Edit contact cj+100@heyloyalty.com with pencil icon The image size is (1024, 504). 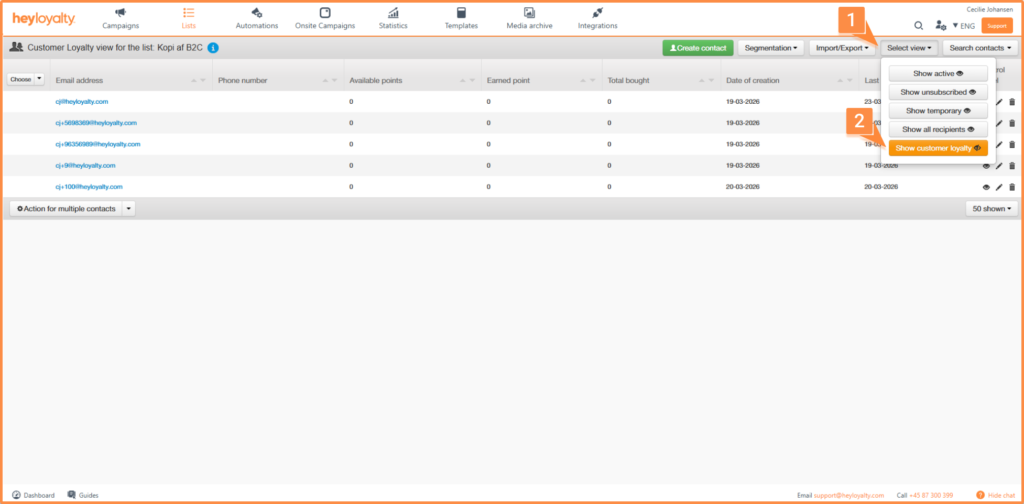click(x=999, y=187)
